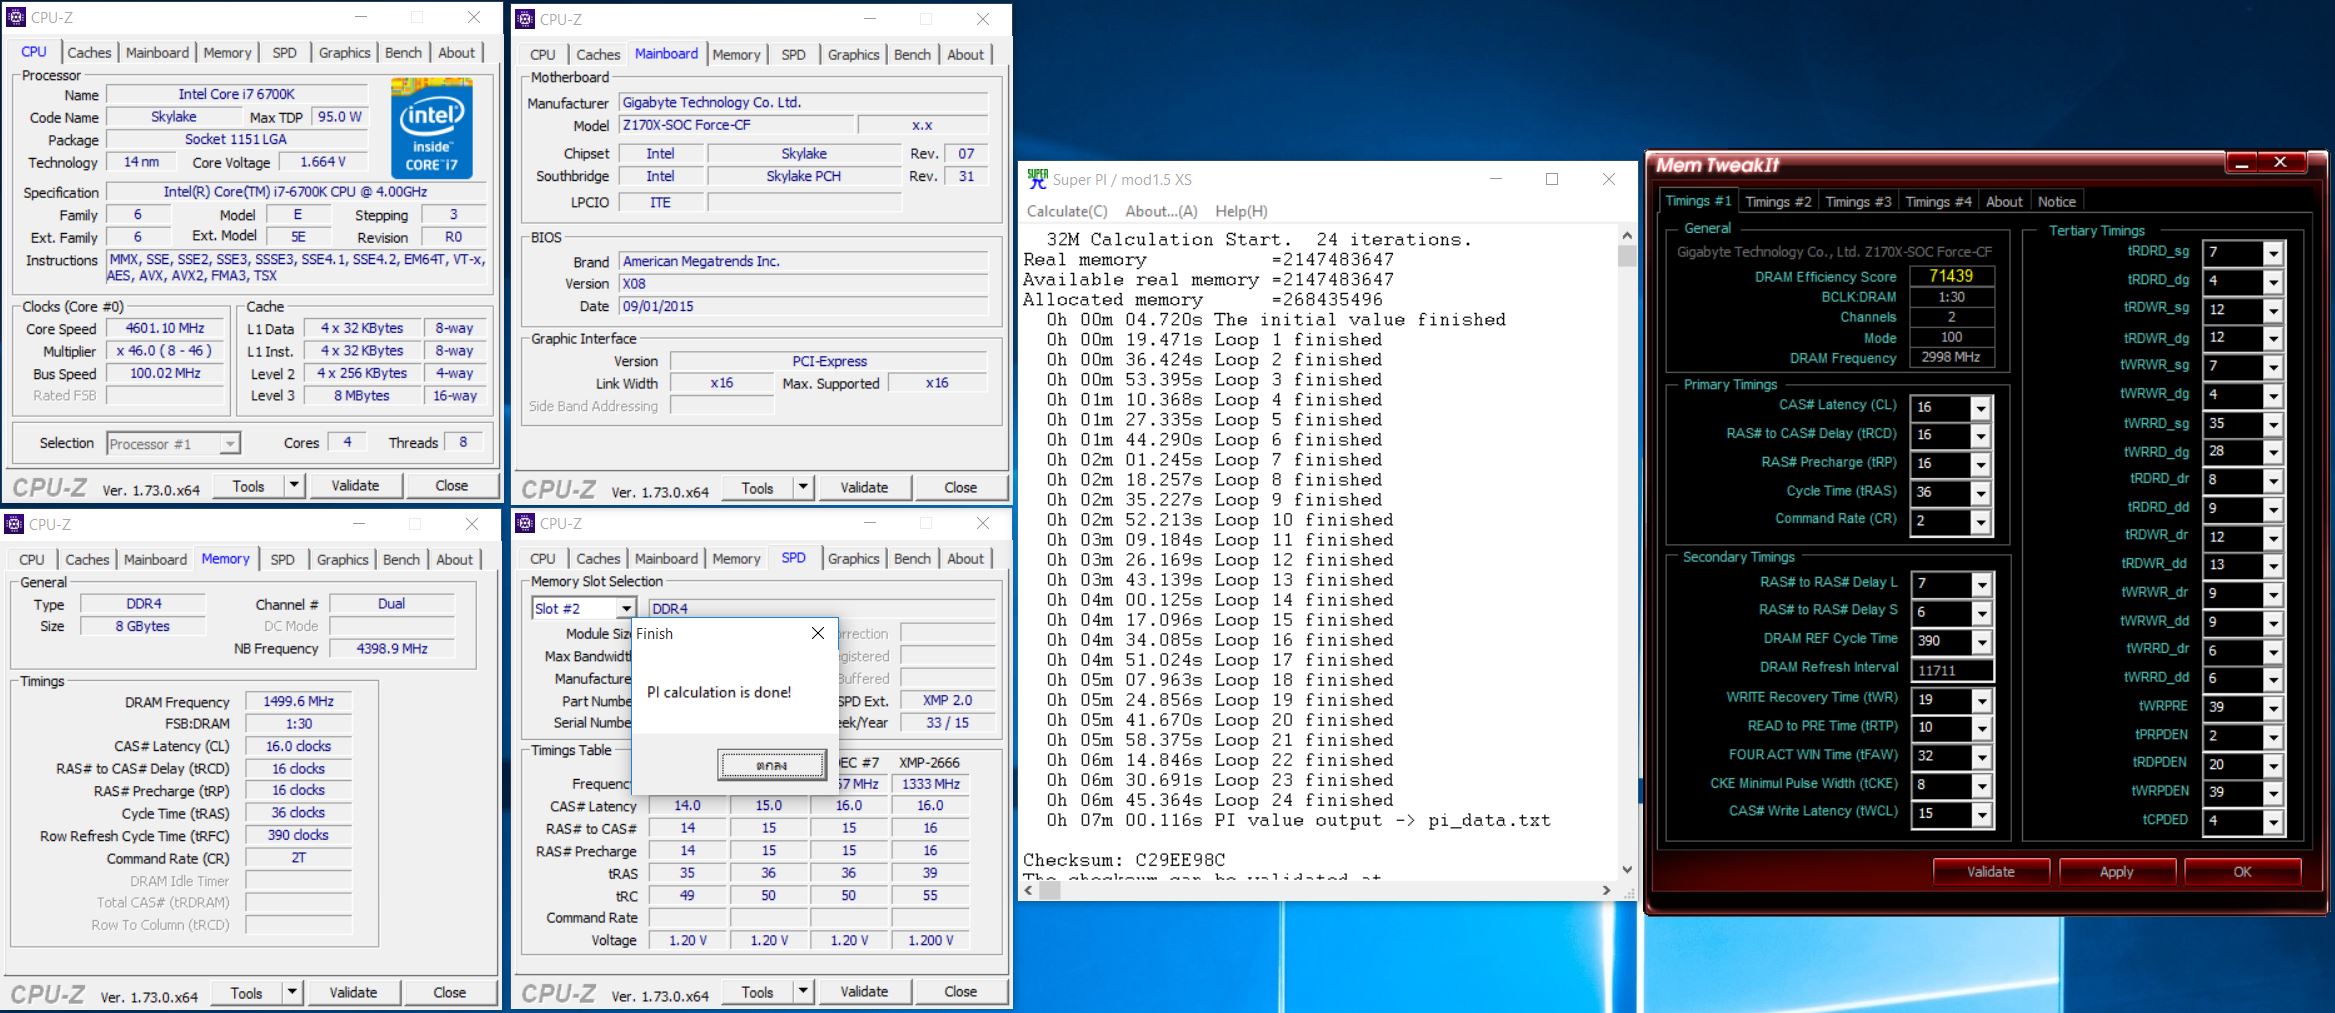2335x1013 pixels.
Task: Open Timings #4 tab in Mem TweakIt
Action: pyautogui.click(x=1938, y=201)
